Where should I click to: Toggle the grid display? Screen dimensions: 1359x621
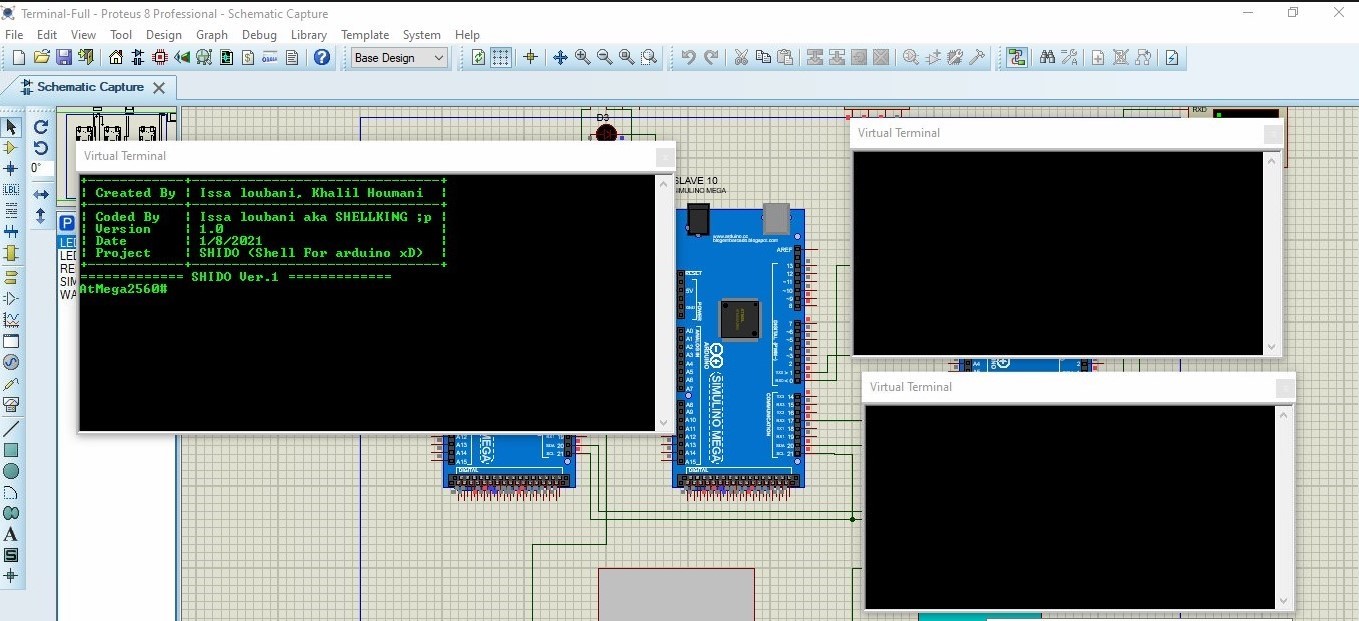(x=501, y=58)
